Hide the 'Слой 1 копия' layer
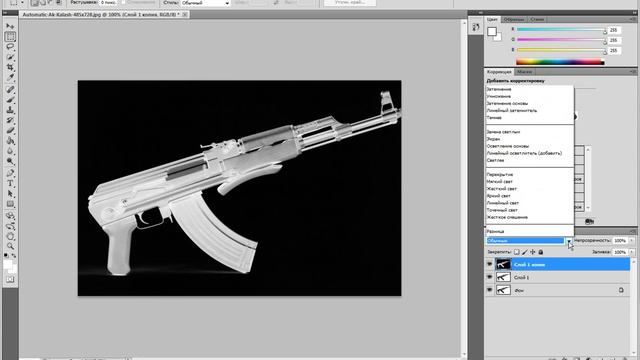Screen dimensions: 640x360 point(489,264)
